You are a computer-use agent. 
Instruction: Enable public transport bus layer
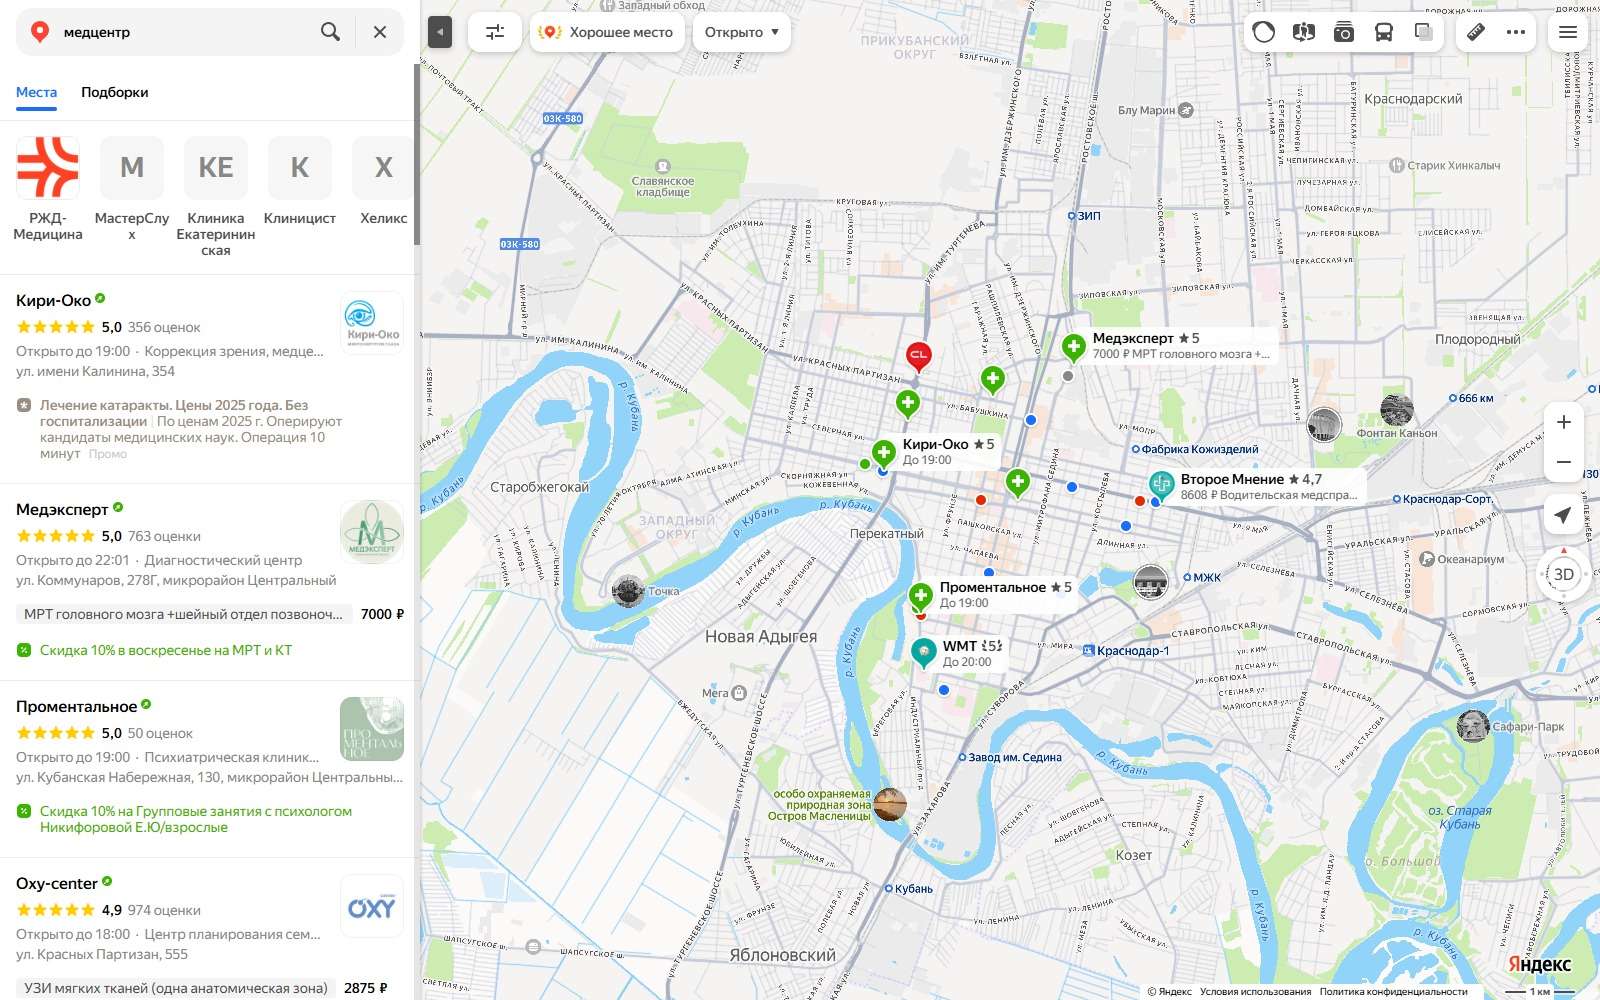coord(1384,32)
